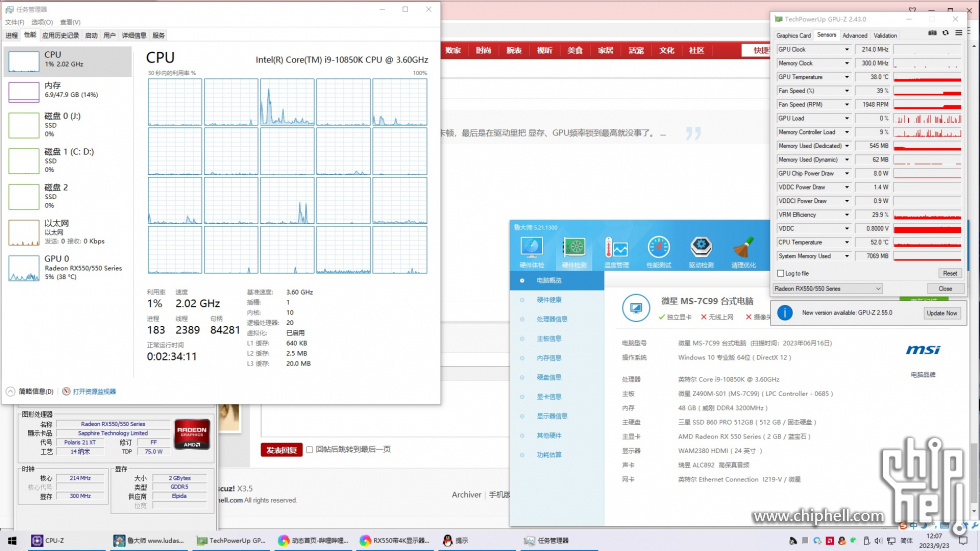Viewport: 980px width, 551px height.
Task: Select GPU 0 item in Task Manager sidebar
Action: point(68,267)
